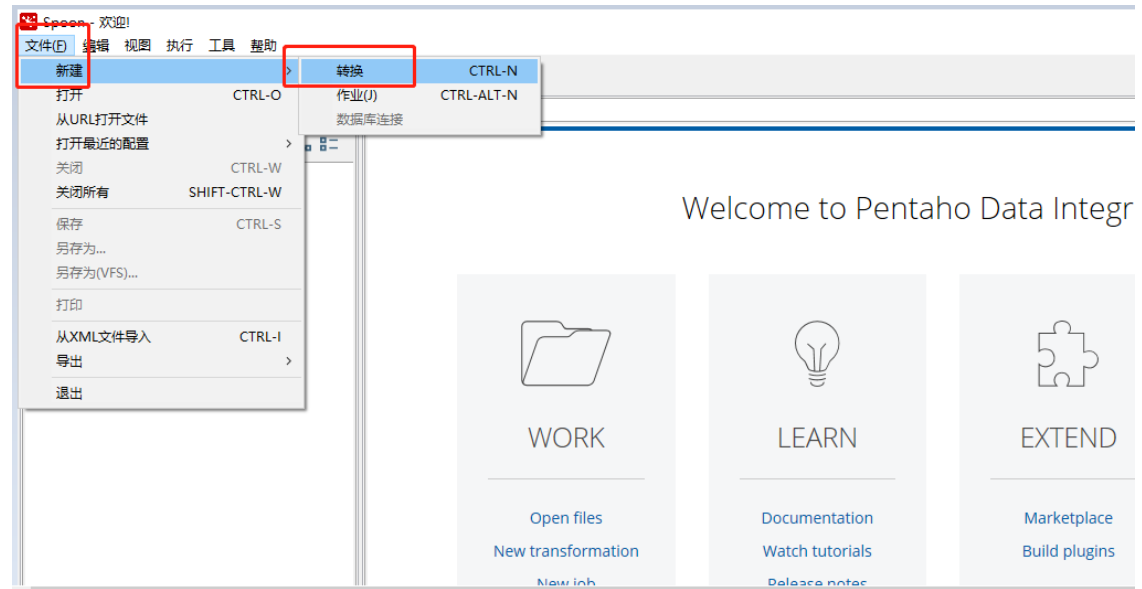
Task: Choose 作业(J) to create a new job
Action: 420,95
